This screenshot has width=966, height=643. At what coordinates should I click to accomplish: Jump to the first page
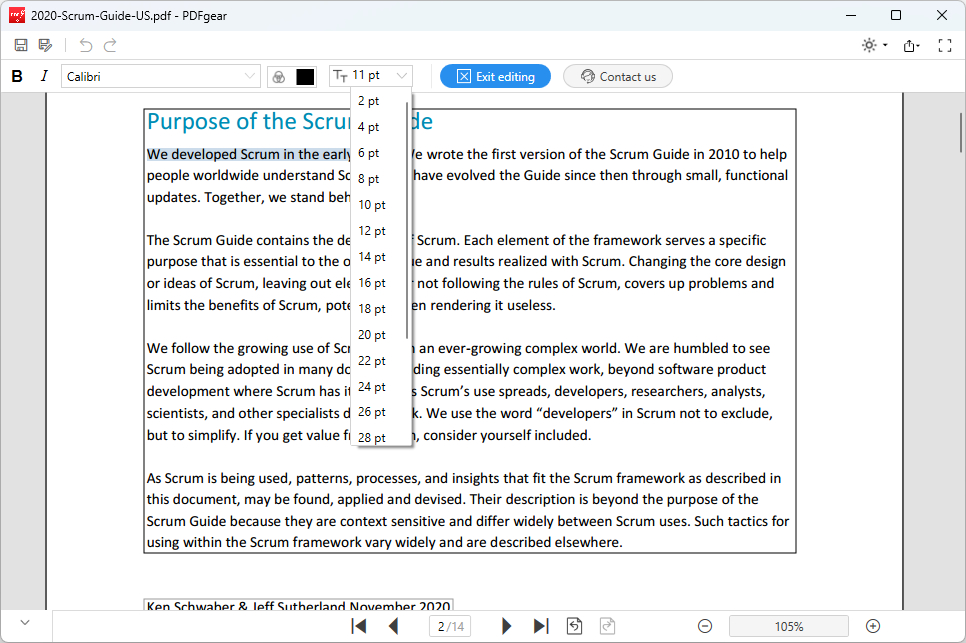coord(359,626)
